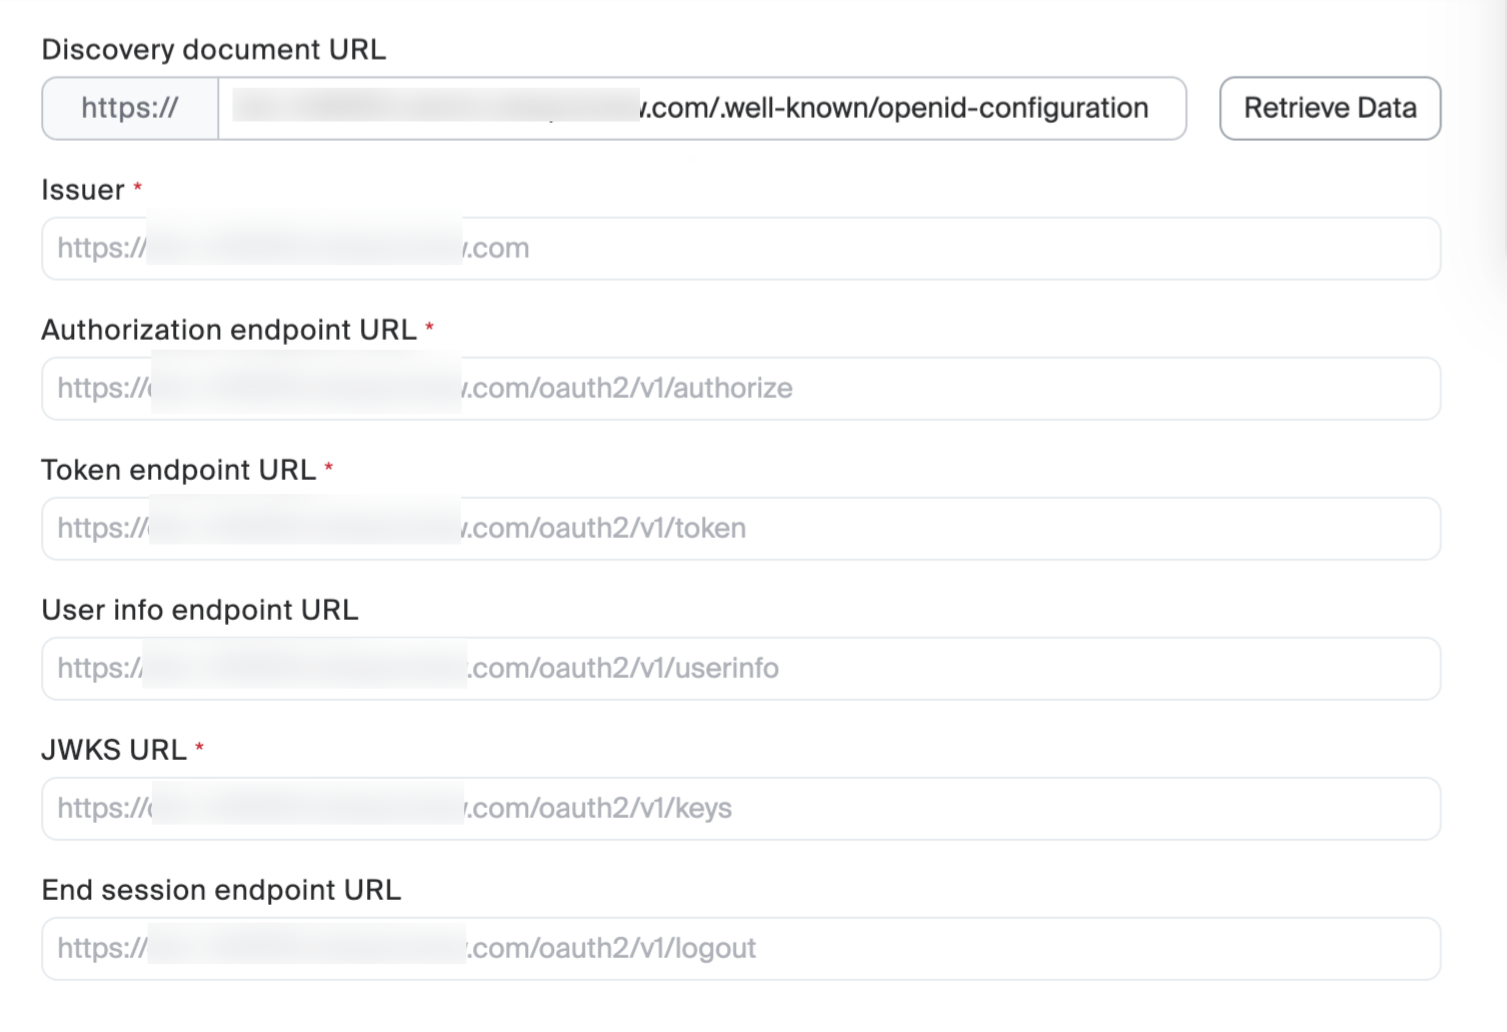The height and width of the screenshot is (1032, 1507).
Task: Click the "Discovery document URL" label
Action: pyautogui.click(x=213, y=50)
